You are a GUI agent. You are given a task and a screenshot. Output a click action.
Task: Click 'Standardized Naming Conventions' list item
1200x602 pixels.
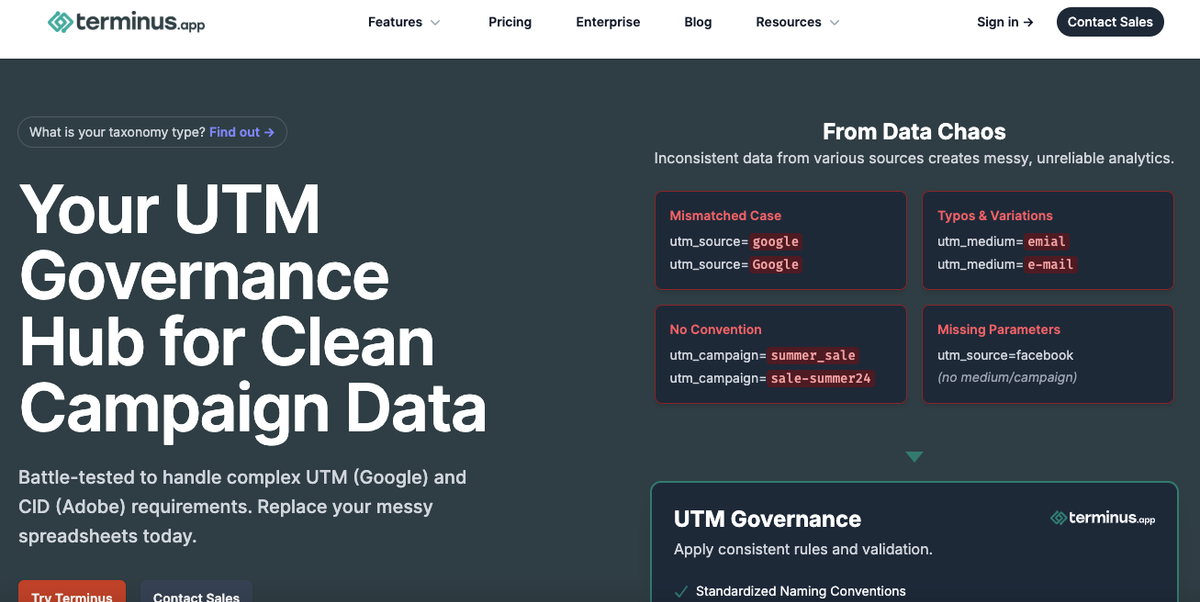801,591
